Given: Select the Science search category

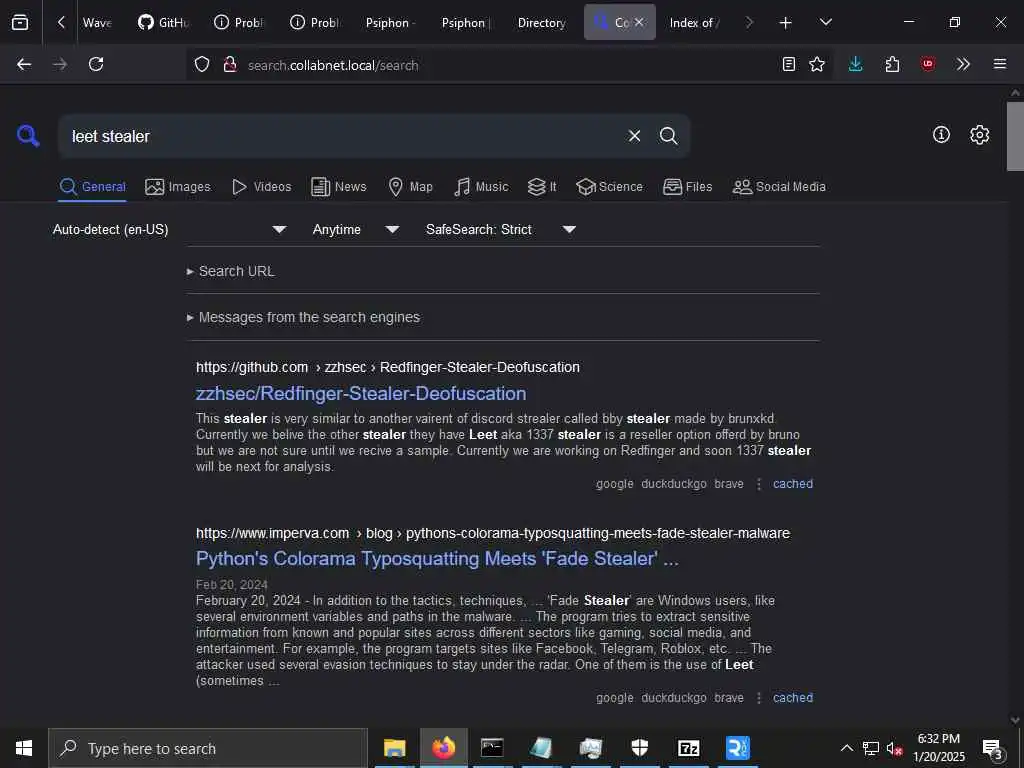Looking at the screenshot, I should pos(609,187).
